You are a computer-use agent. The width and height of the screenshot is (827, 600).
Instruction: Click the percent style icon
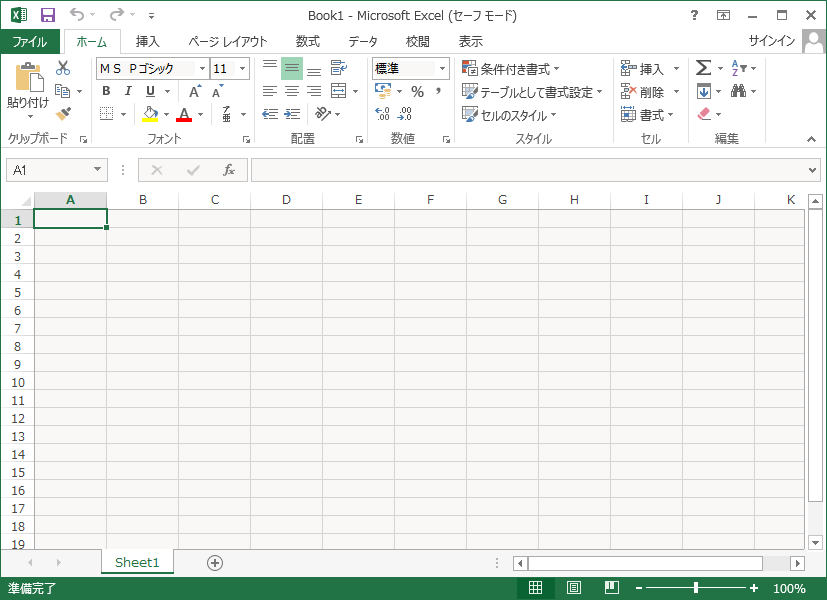click(x=417, y=92)
